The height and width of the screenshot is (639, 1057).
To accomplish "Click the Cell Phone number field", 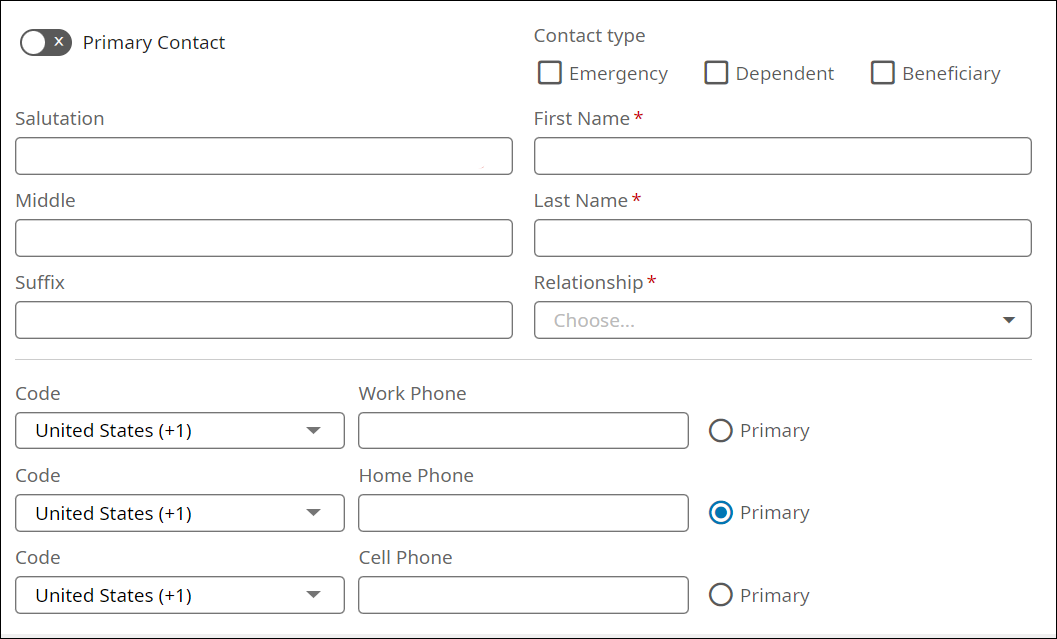I will coord(523,595).
